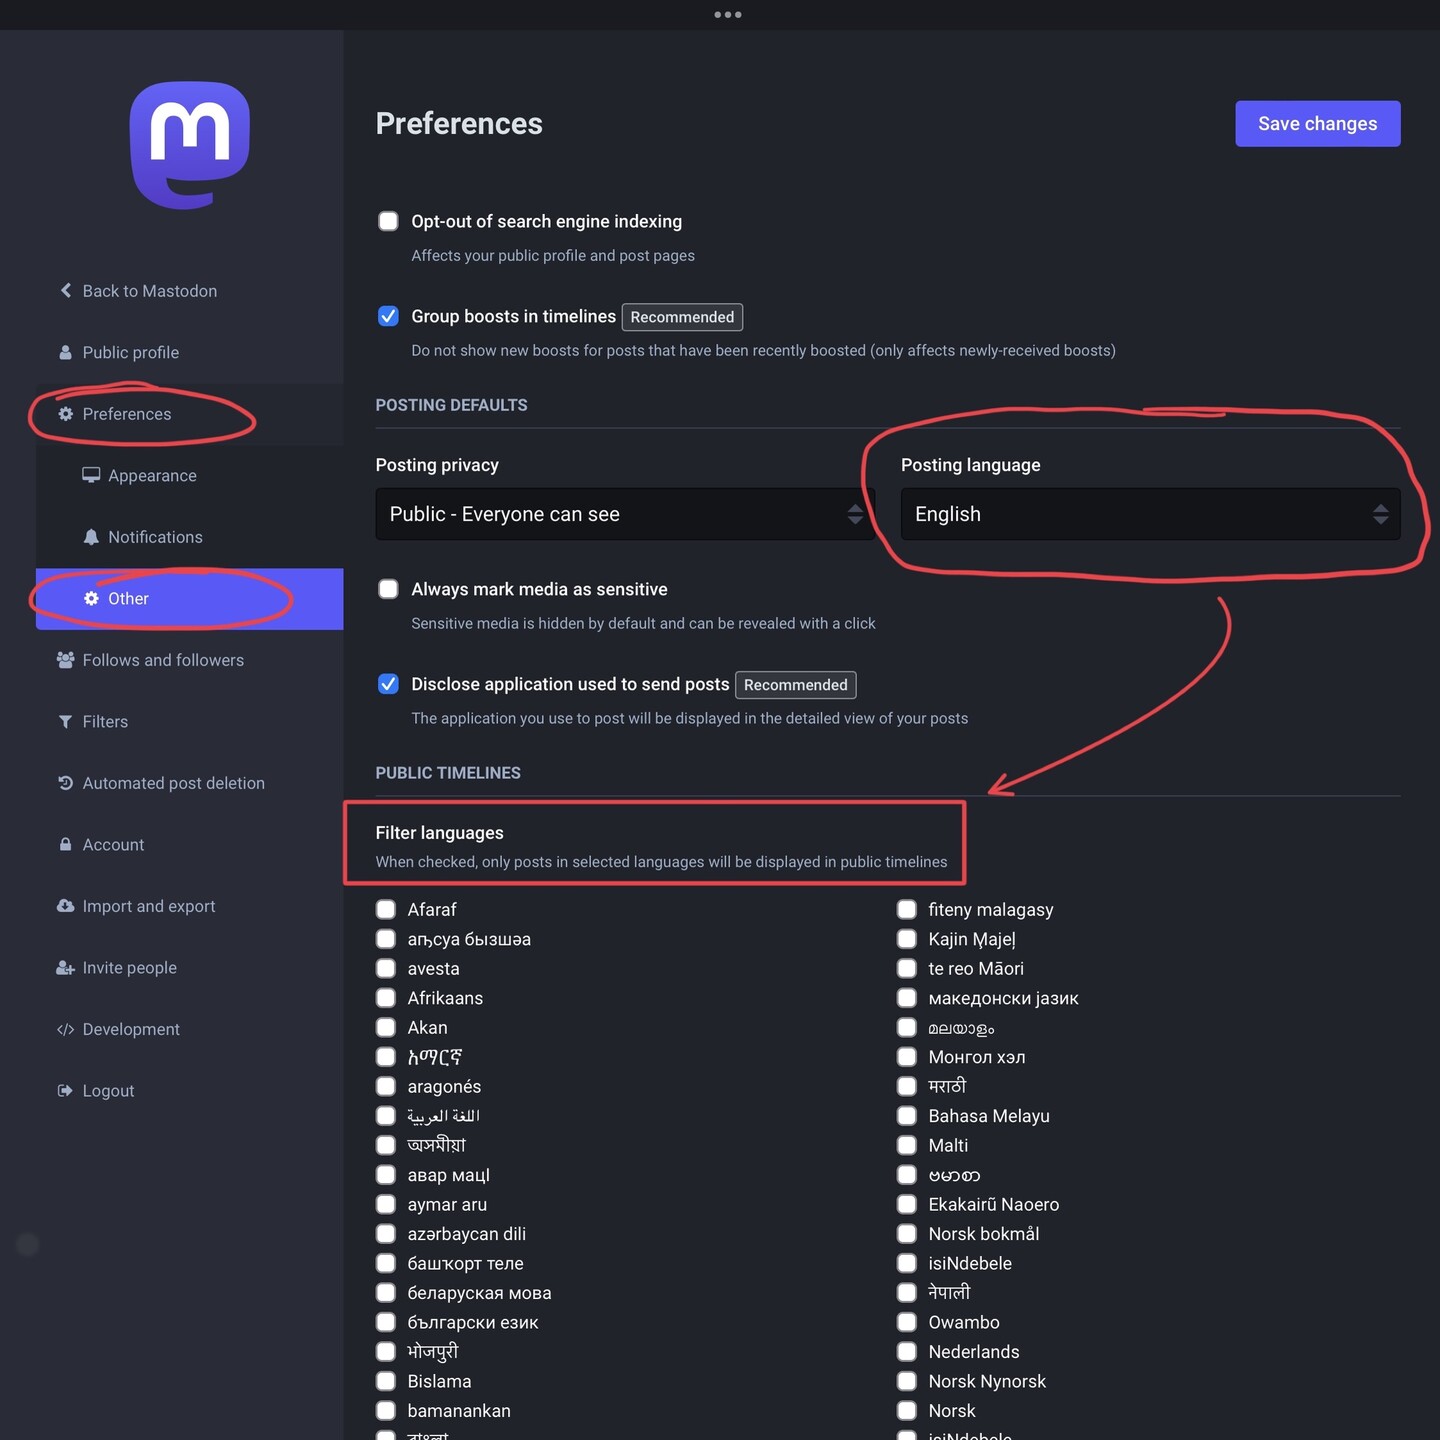This screenshot has height=1440, width=1440.
Task: Click the Mastodon logo
Action: click(x=190, y=145)
